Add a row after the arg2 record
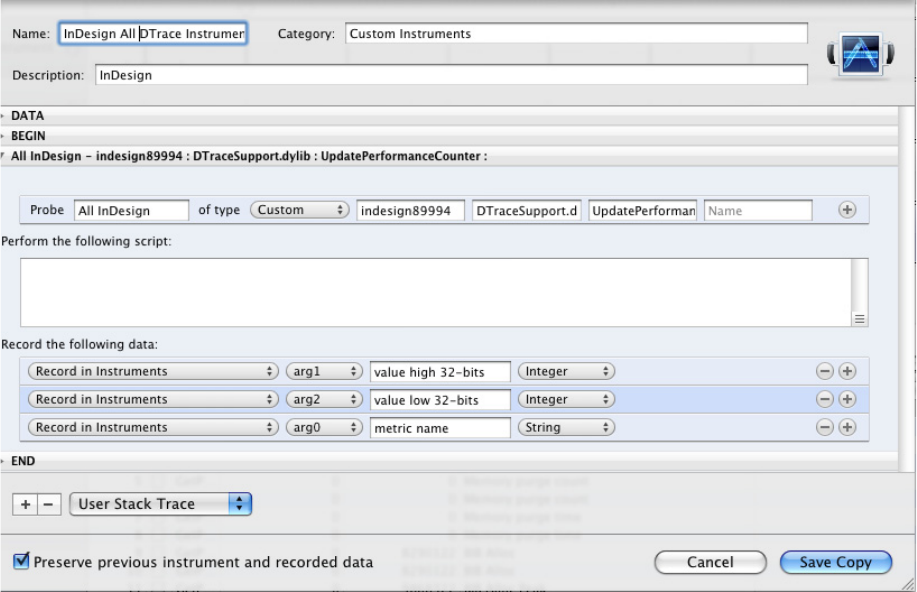Screen dimensions: 917x592 (x=847, y=399)
